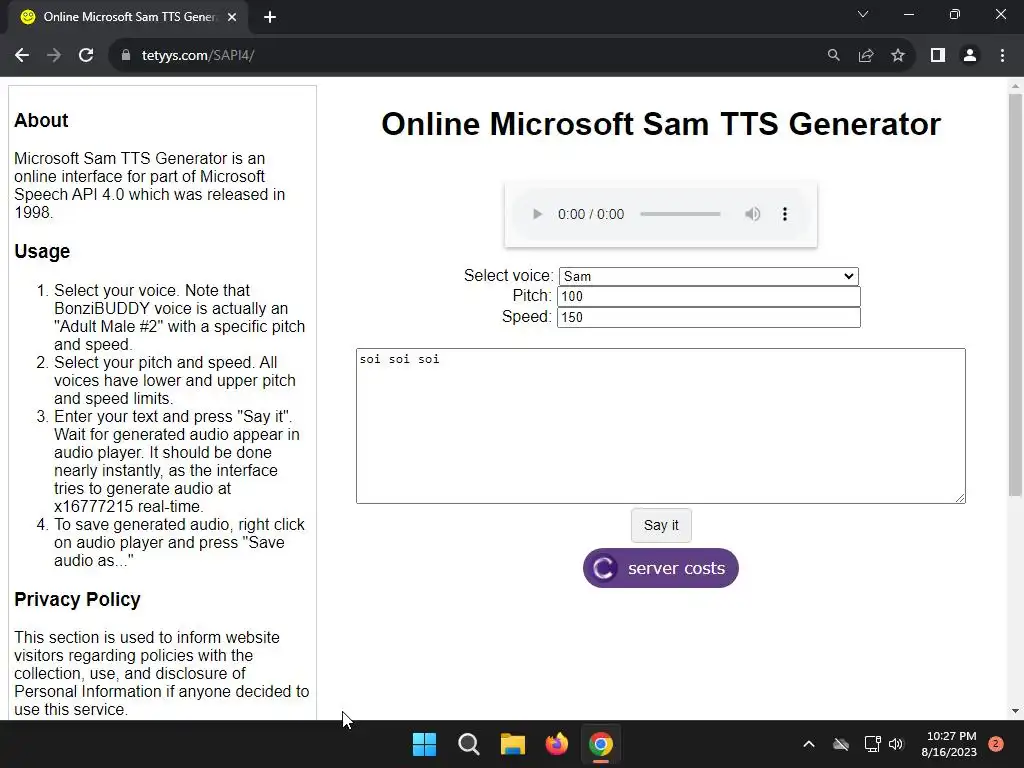Click the Pitch input field

point(709,296)
